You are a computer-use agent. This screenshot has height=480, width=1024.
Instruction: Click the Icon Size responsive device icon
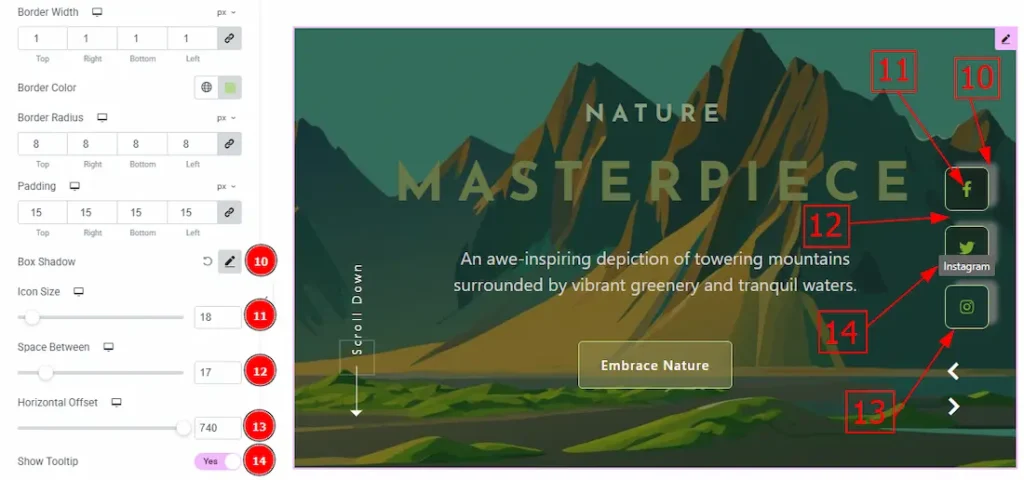(x=78, y=292)
